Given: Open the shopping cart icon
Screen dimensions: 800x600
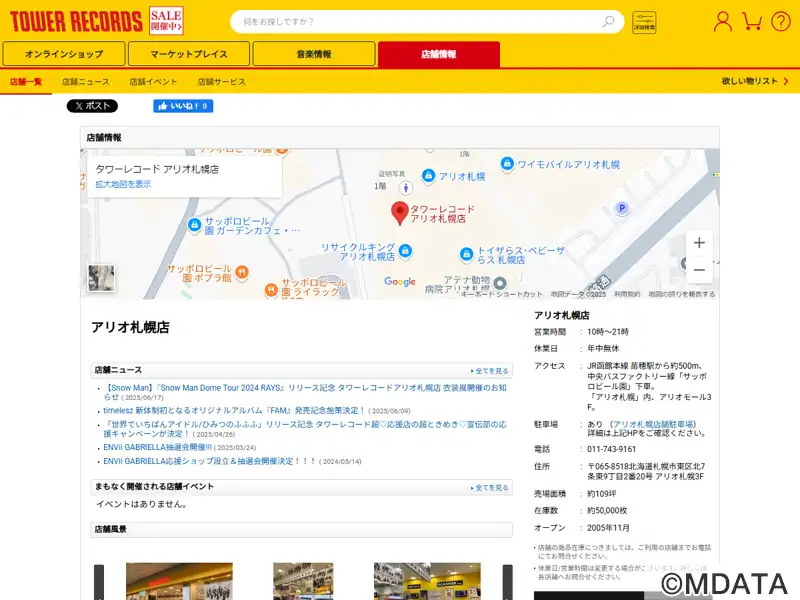Looking at the screenshot, I should point(752,21).
